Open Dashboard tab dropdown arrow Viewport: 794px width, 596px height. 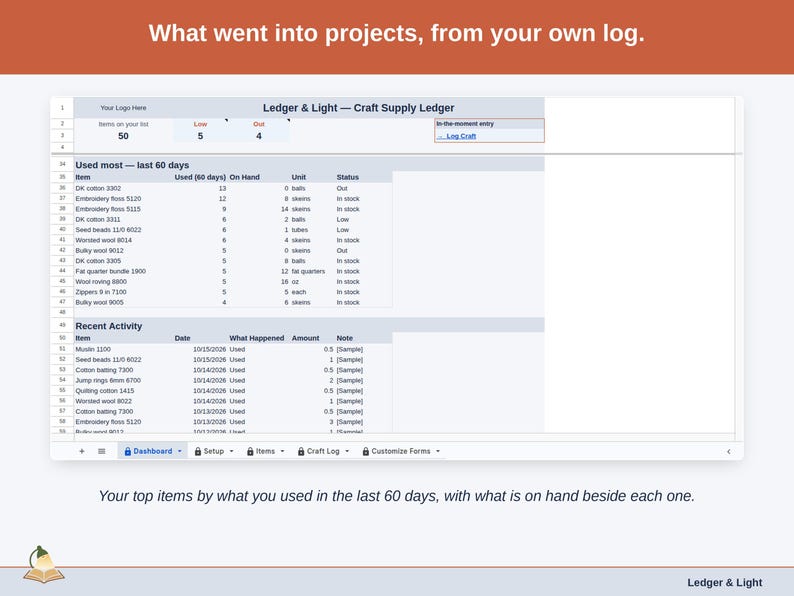tap(180, 451)
